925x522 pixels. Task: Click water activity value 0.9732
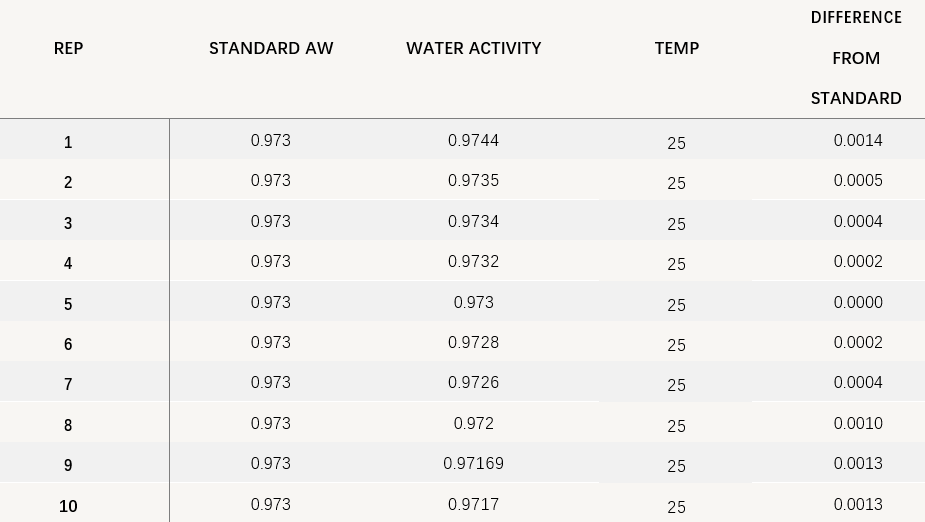pos(474,262)
